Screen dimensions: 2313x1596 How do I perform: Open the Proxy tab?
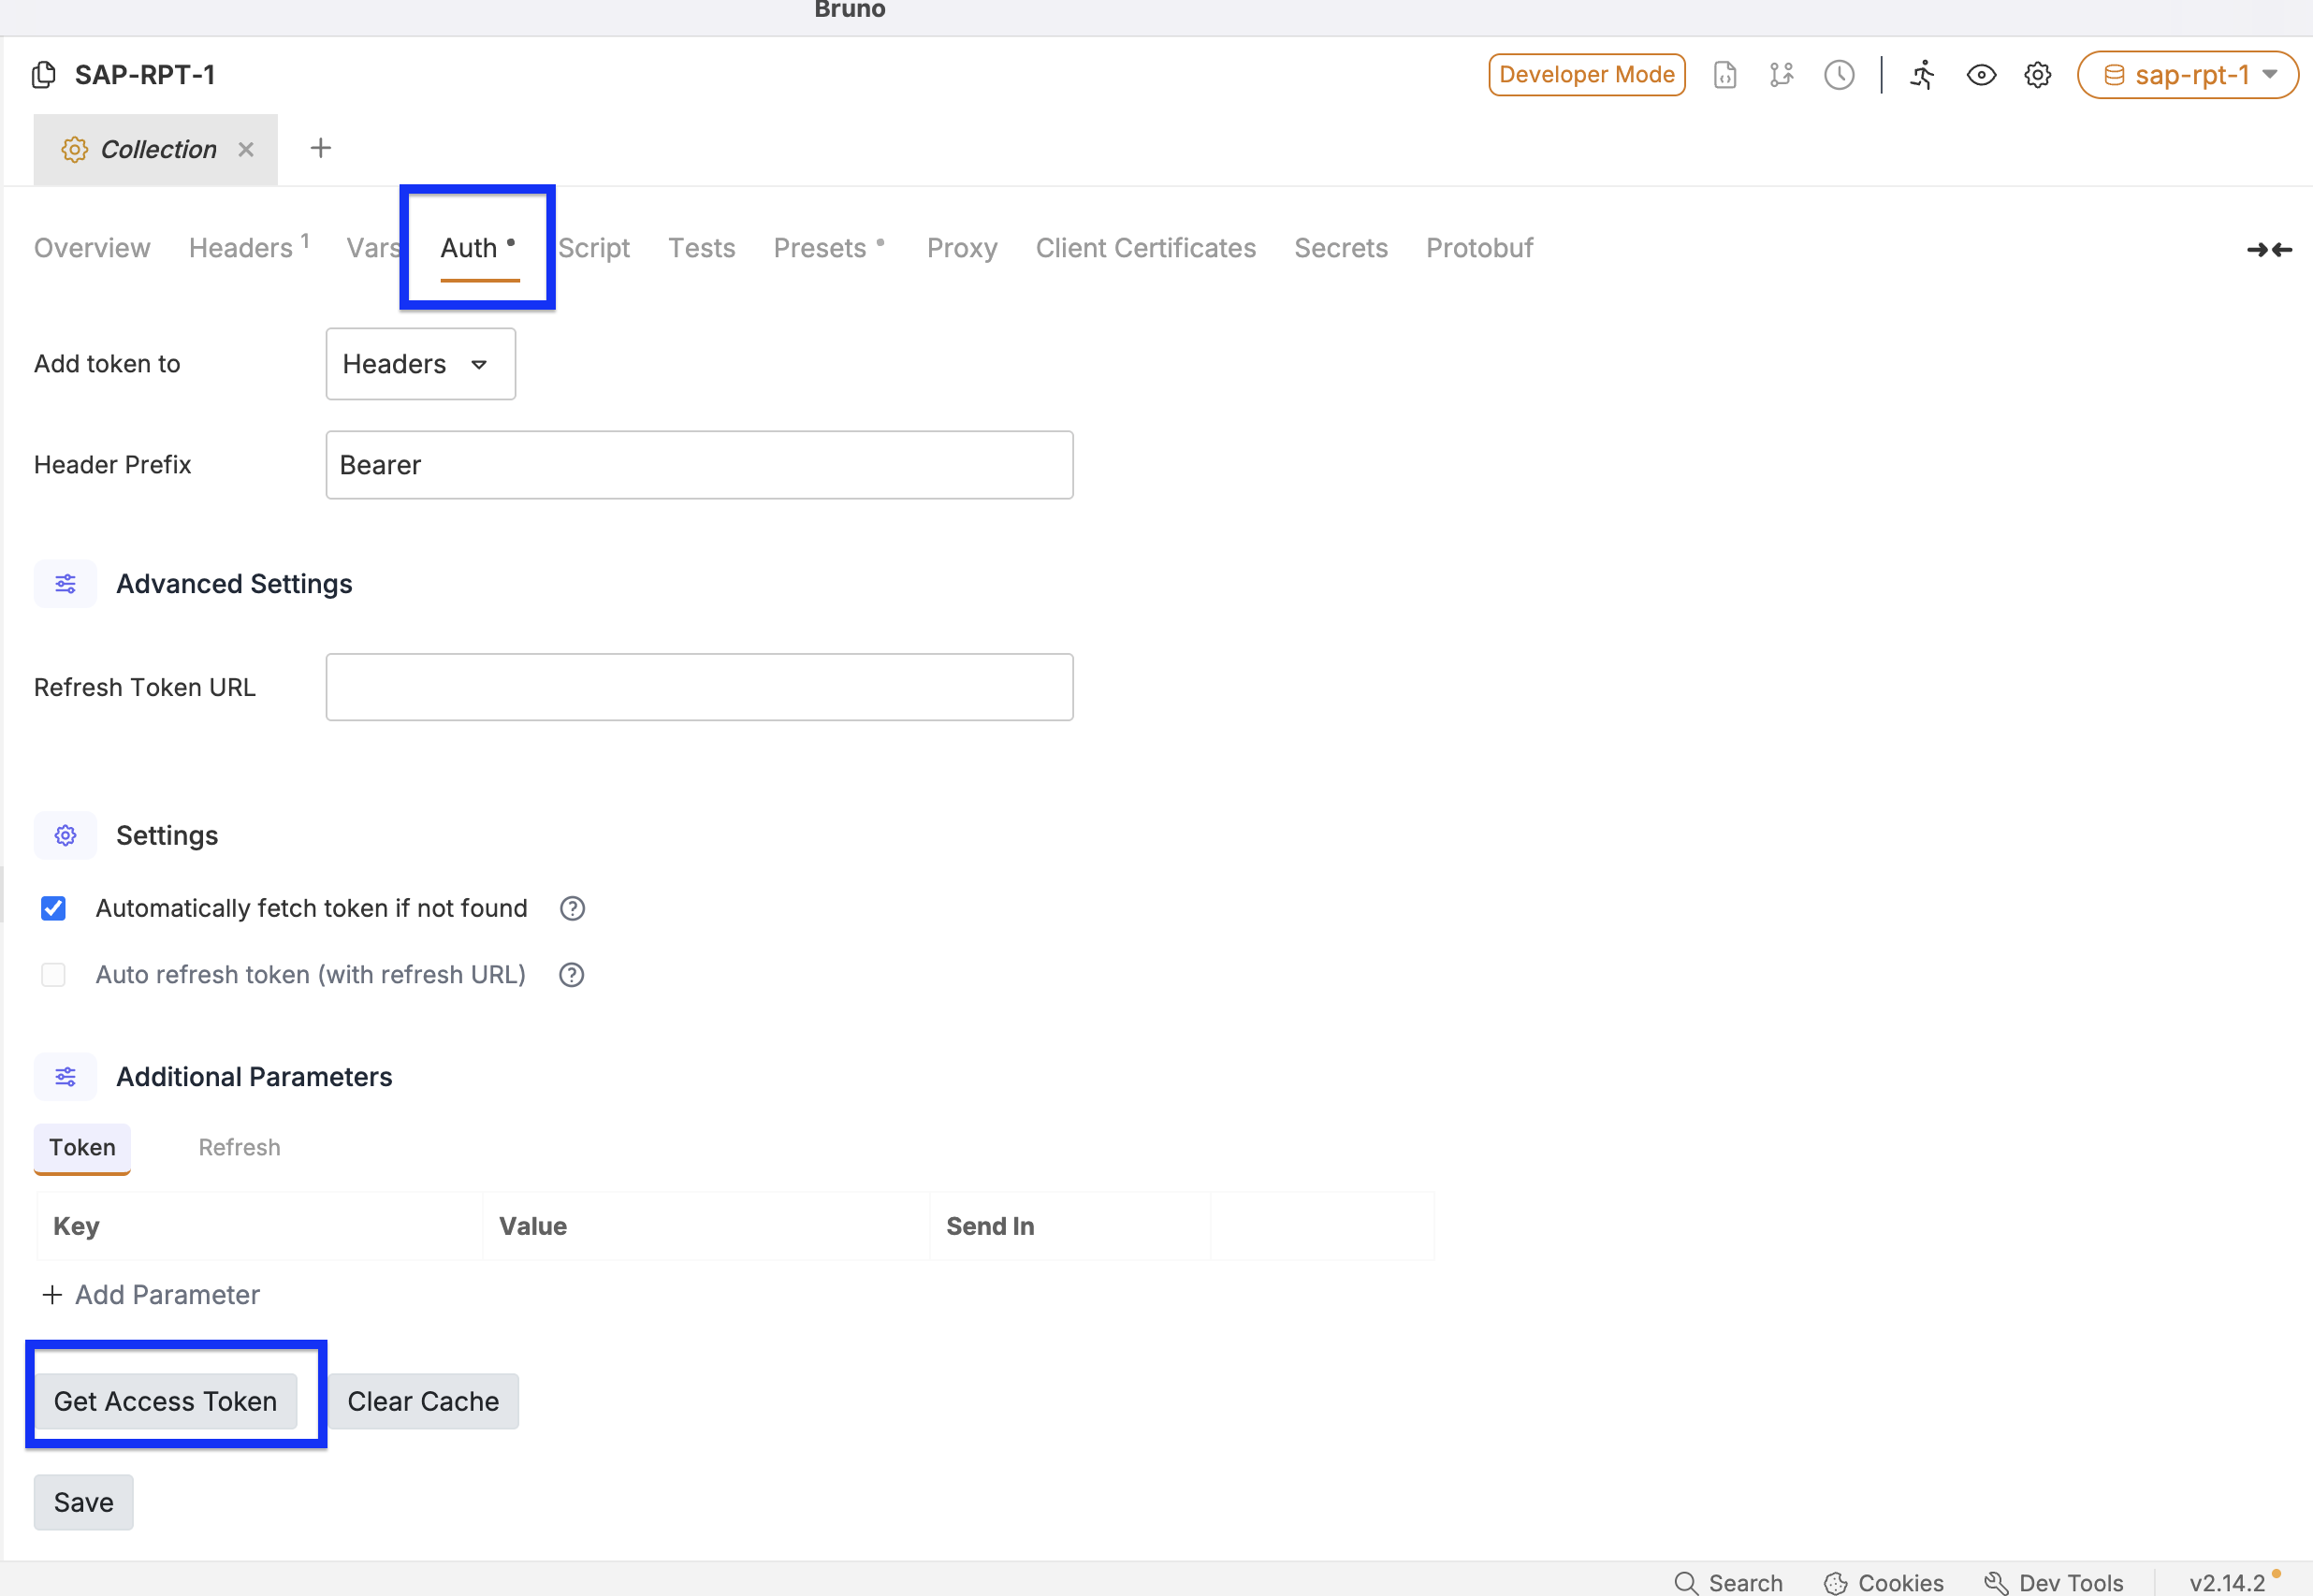pyautogui.click(x=962, y=248)
